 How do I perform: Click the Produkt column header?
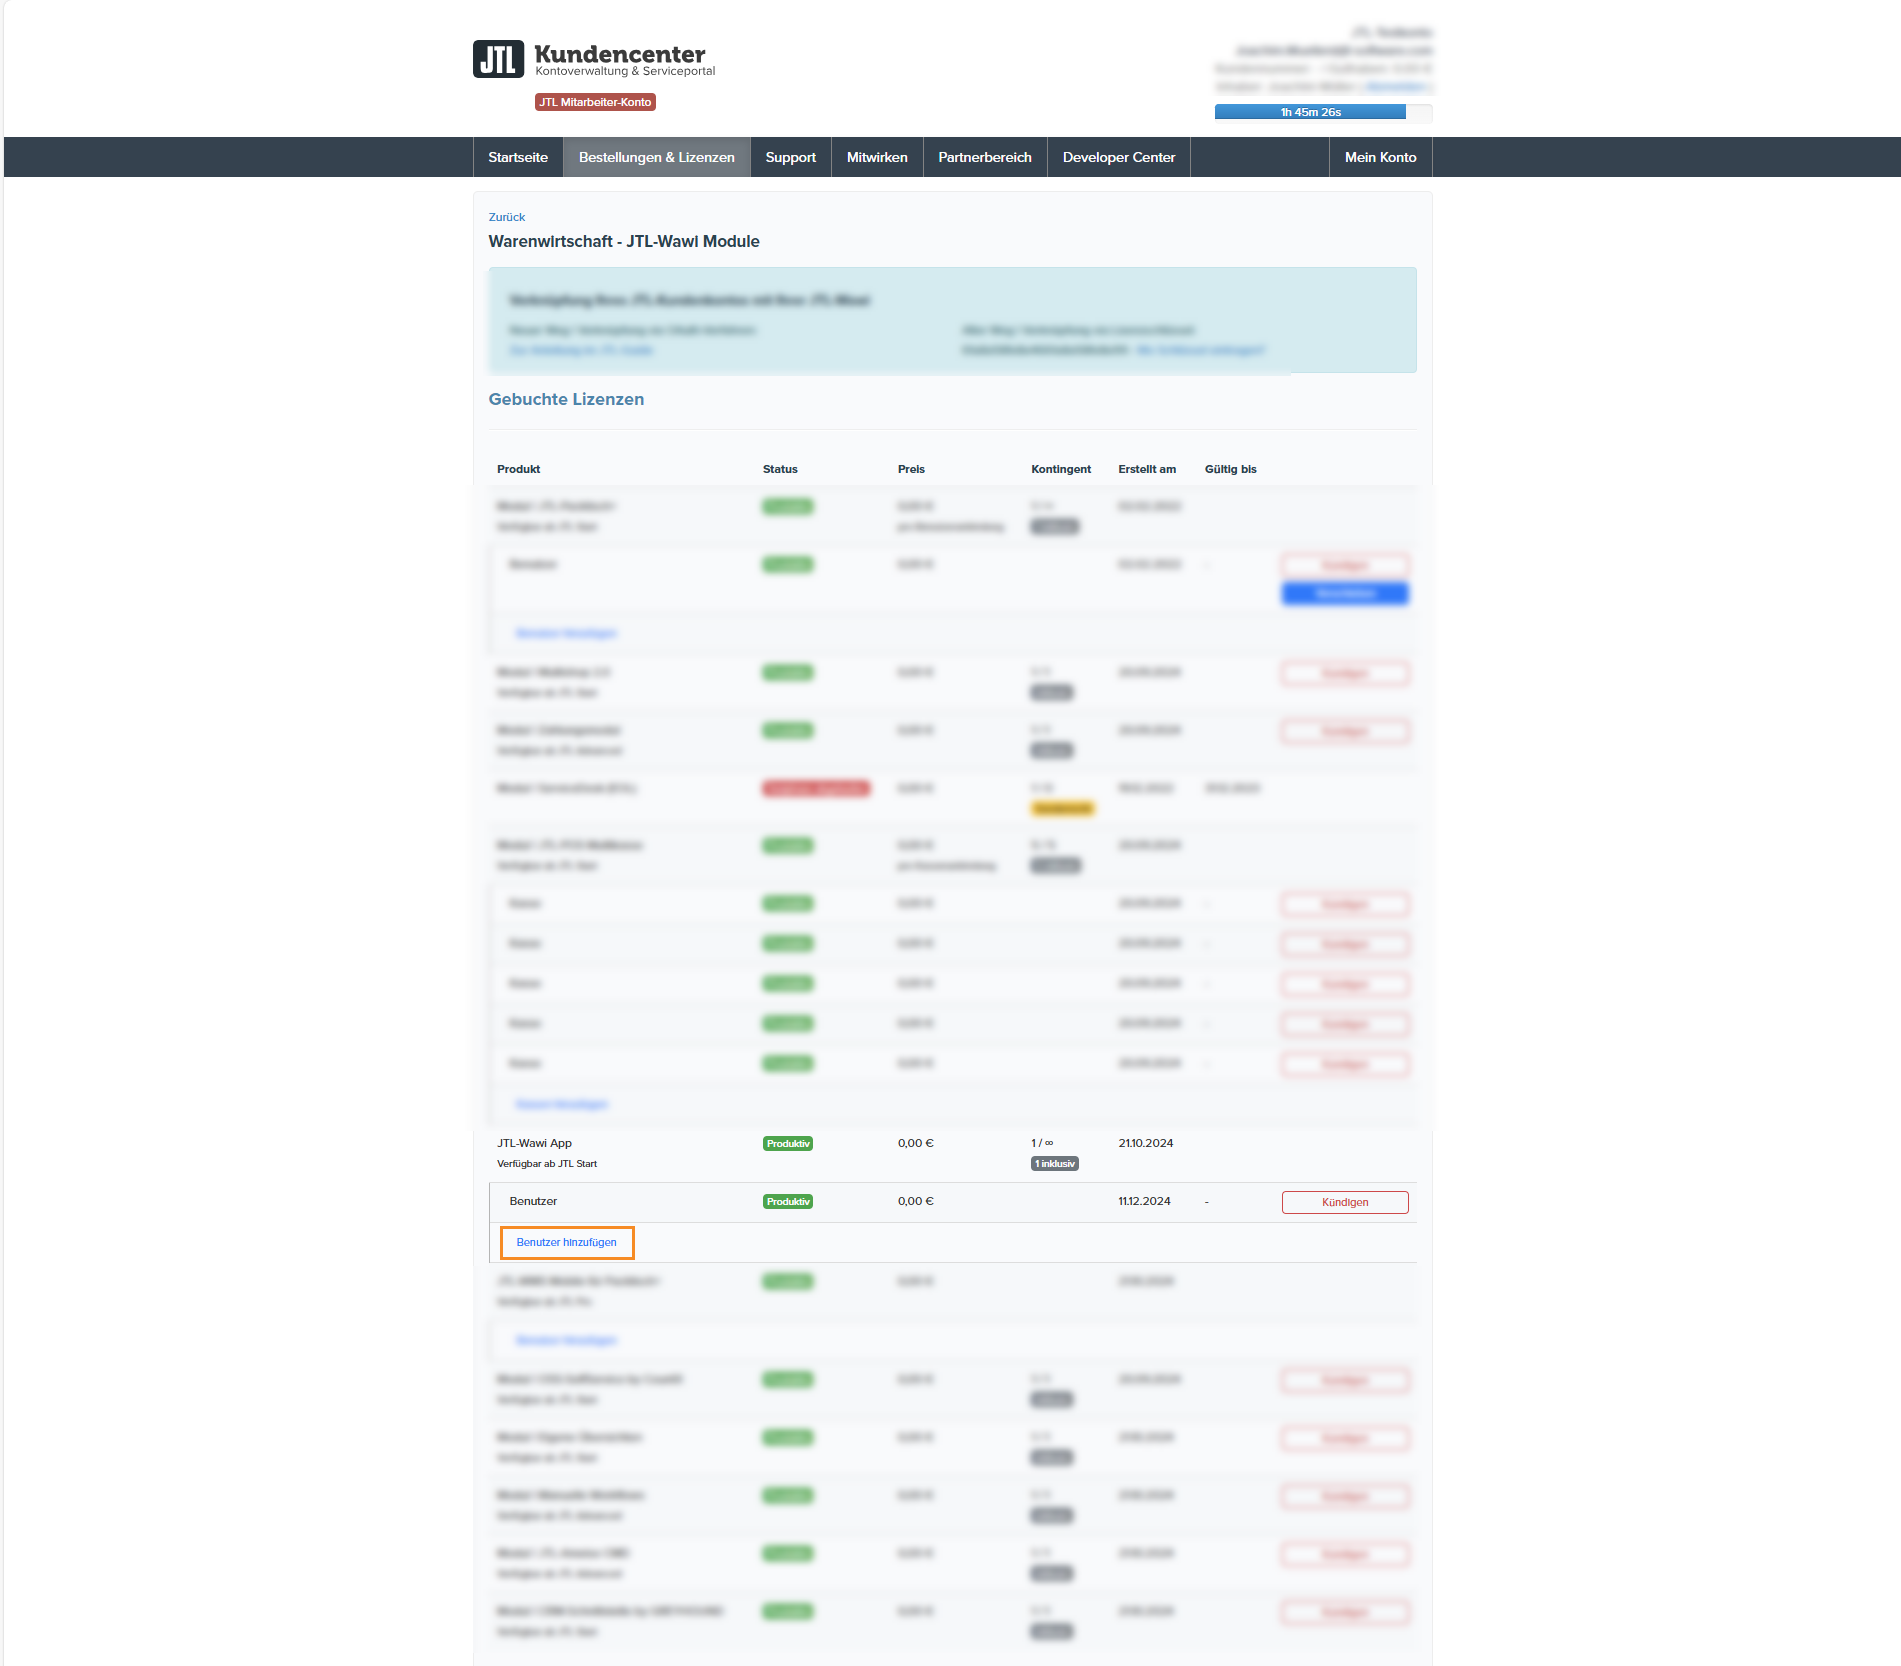(x=518, y=469)
